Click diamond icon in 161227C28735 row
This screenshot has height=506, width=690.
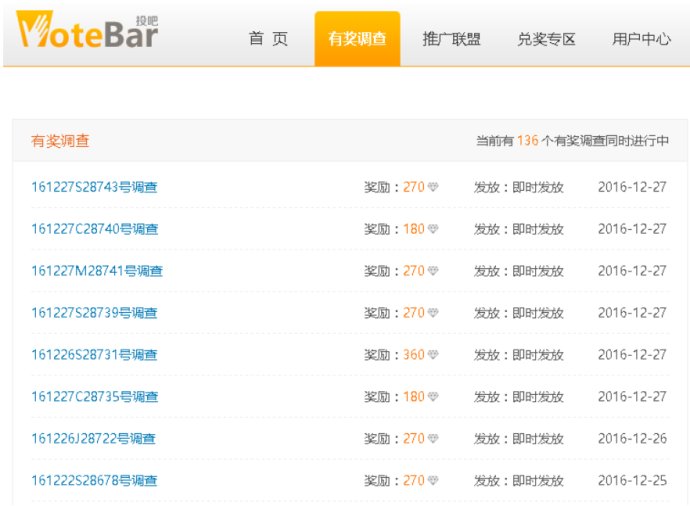(433, 396)
